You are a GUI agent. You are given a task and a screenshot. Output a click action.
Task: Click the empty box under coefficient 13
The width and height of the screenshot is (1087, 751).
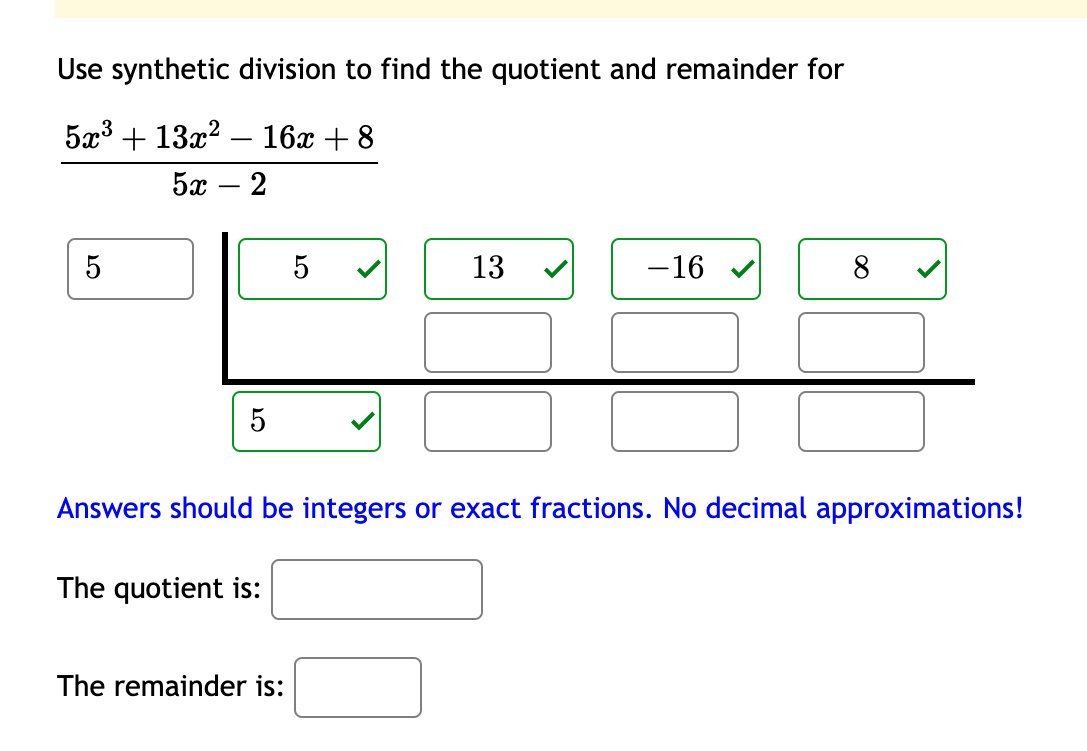(488, 342)
